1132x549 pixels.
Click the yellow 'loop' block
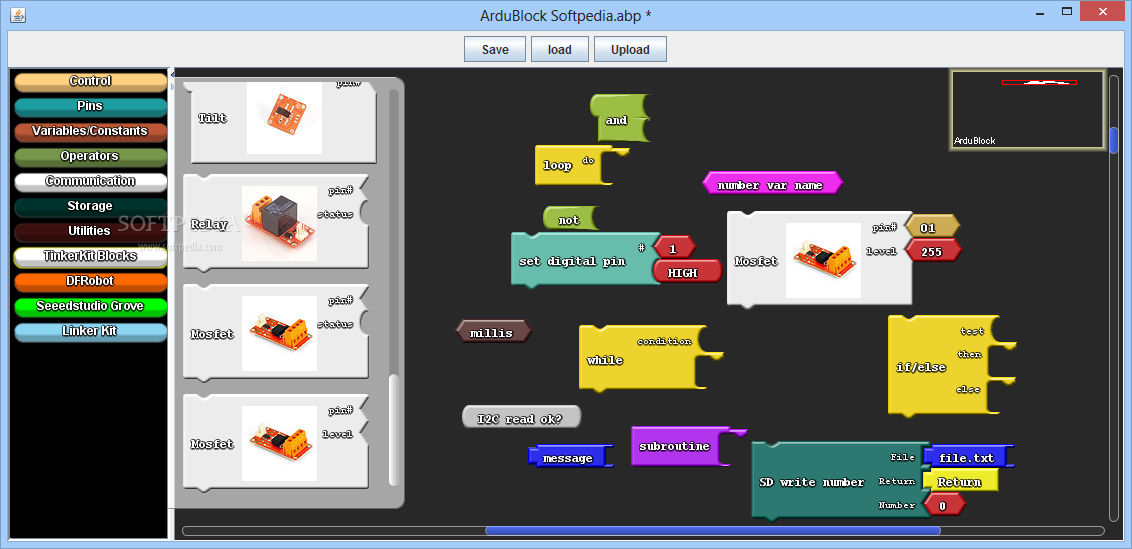click(x=570, y=165)
